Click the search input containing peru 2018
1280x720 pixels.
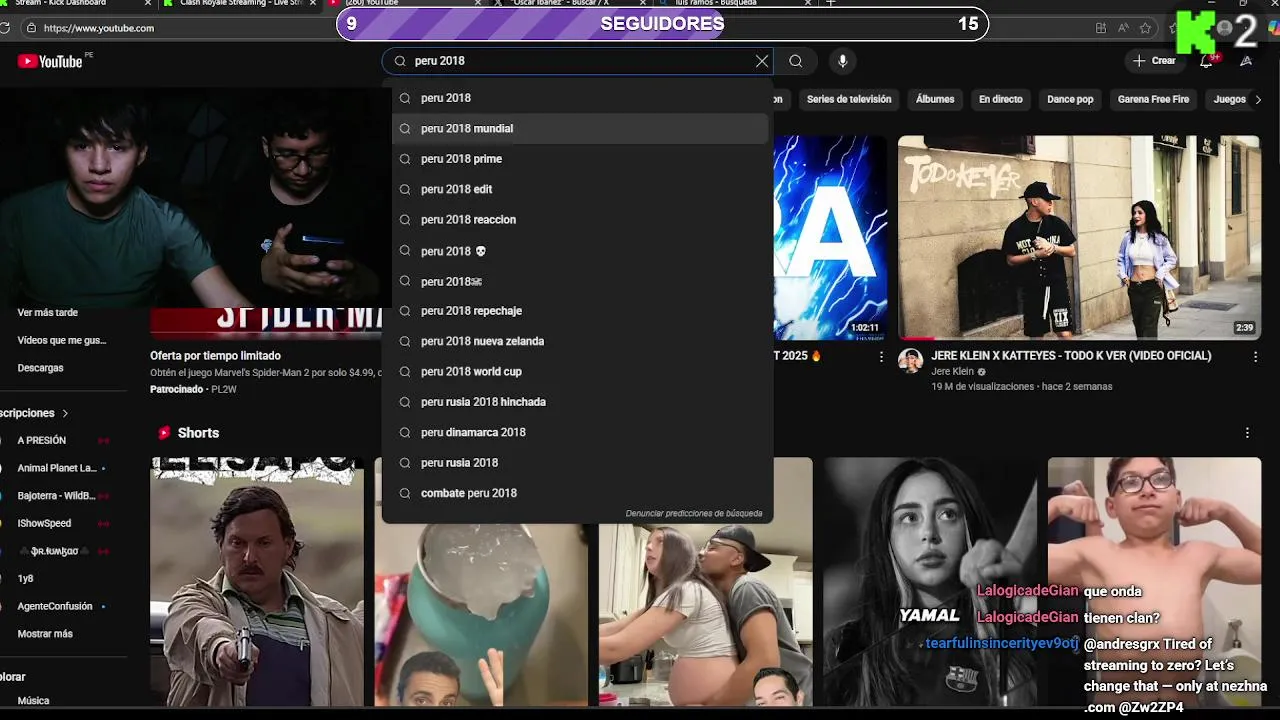[580, 61]
